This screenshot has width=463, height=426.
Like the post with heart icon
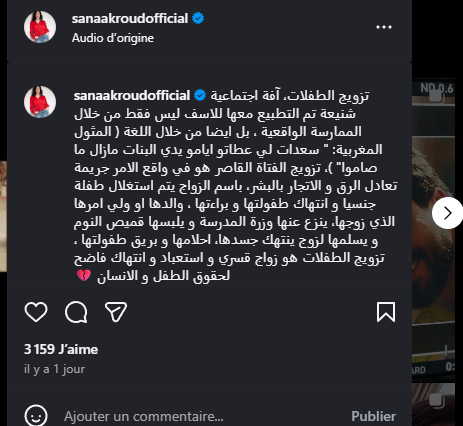(x=36, y=312)
